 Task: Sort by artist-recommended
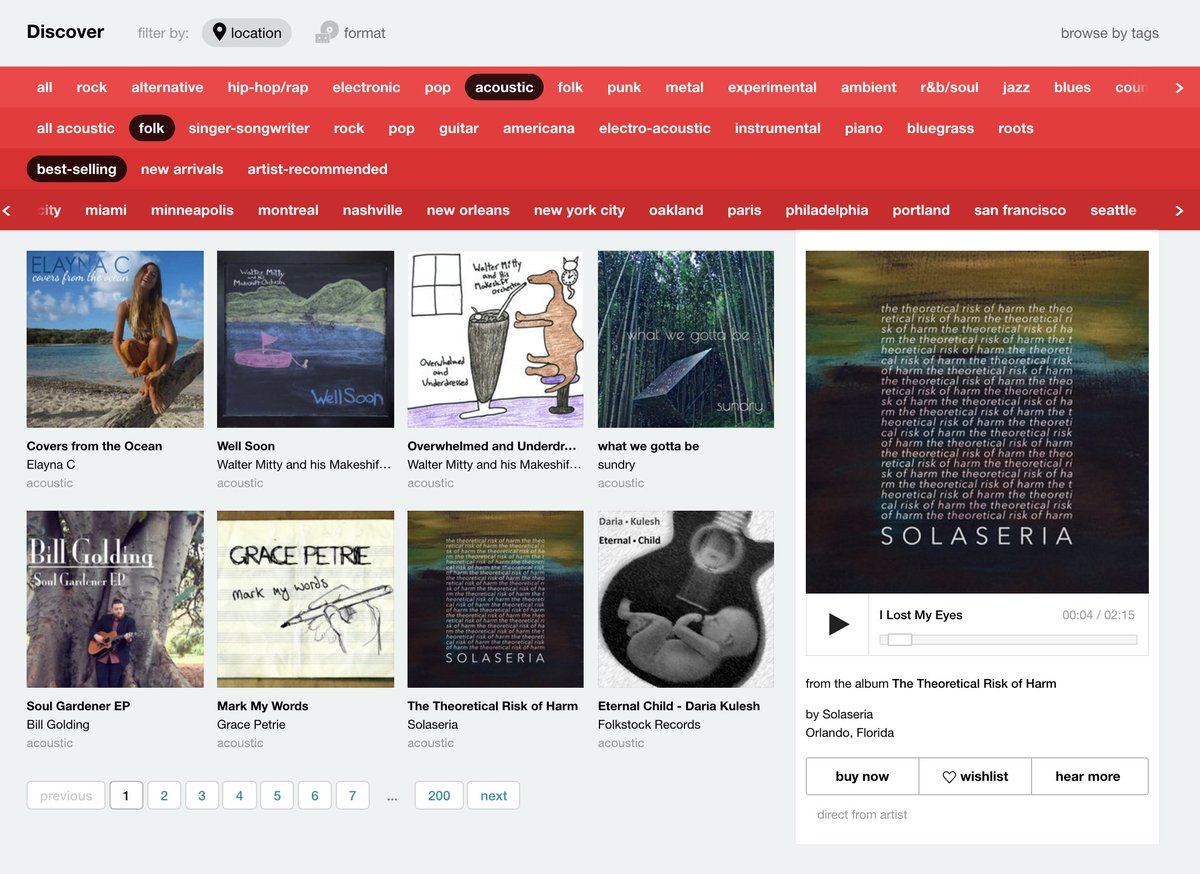318,169
